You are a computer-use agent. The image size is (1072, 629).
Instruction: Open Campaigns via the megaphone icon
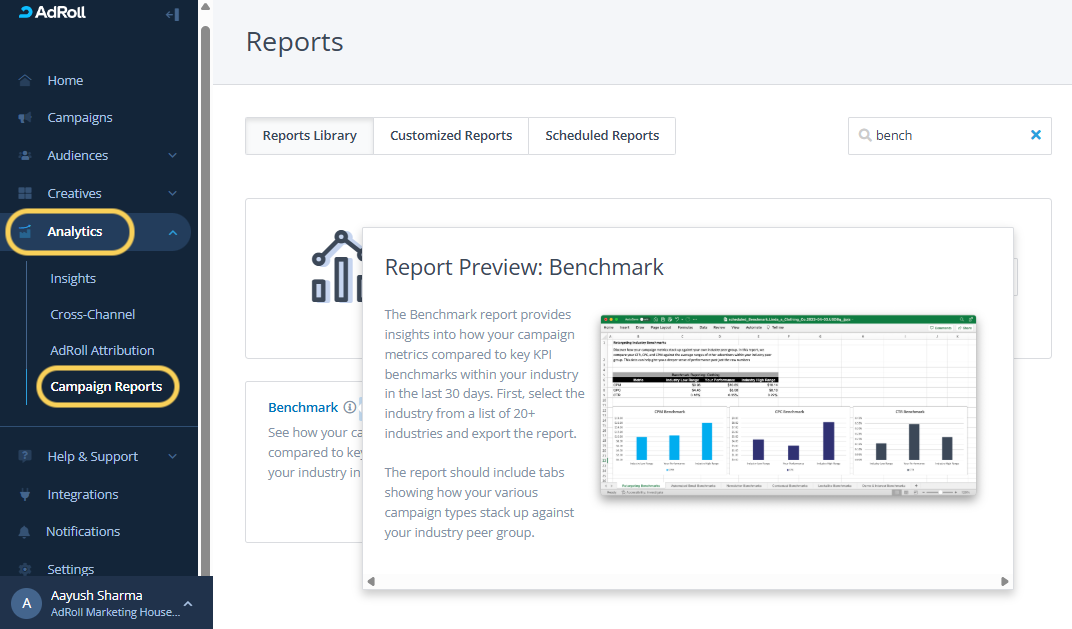[25, 118]
